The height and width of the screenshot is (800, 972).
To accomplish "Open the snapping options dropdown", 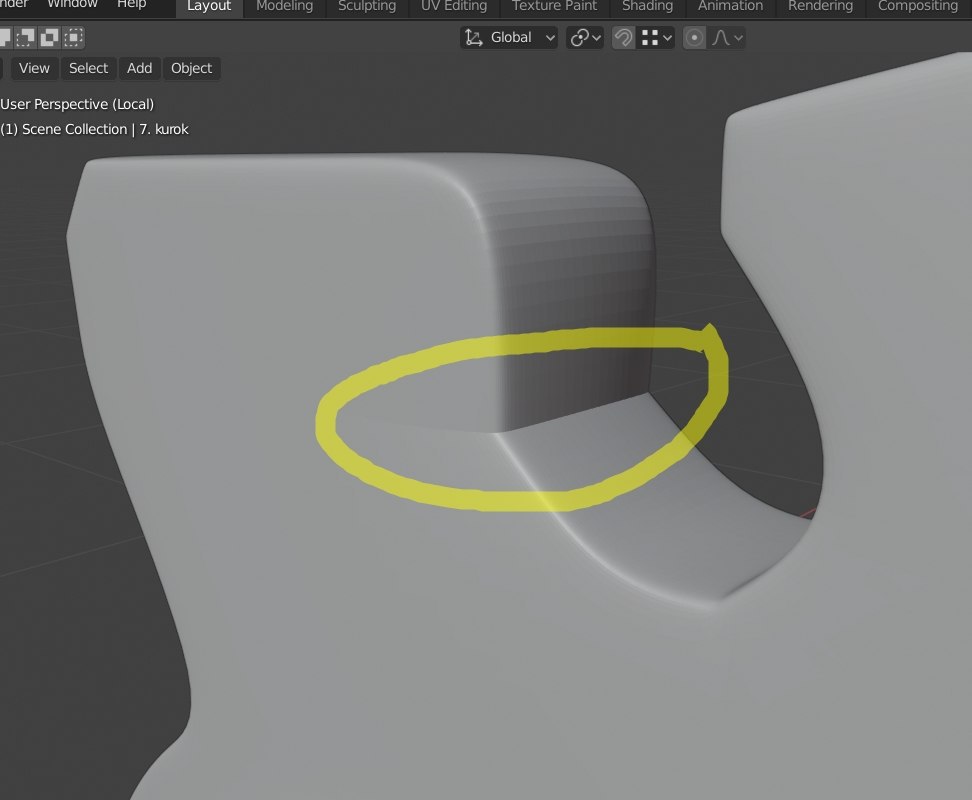I will click(656, 38).
